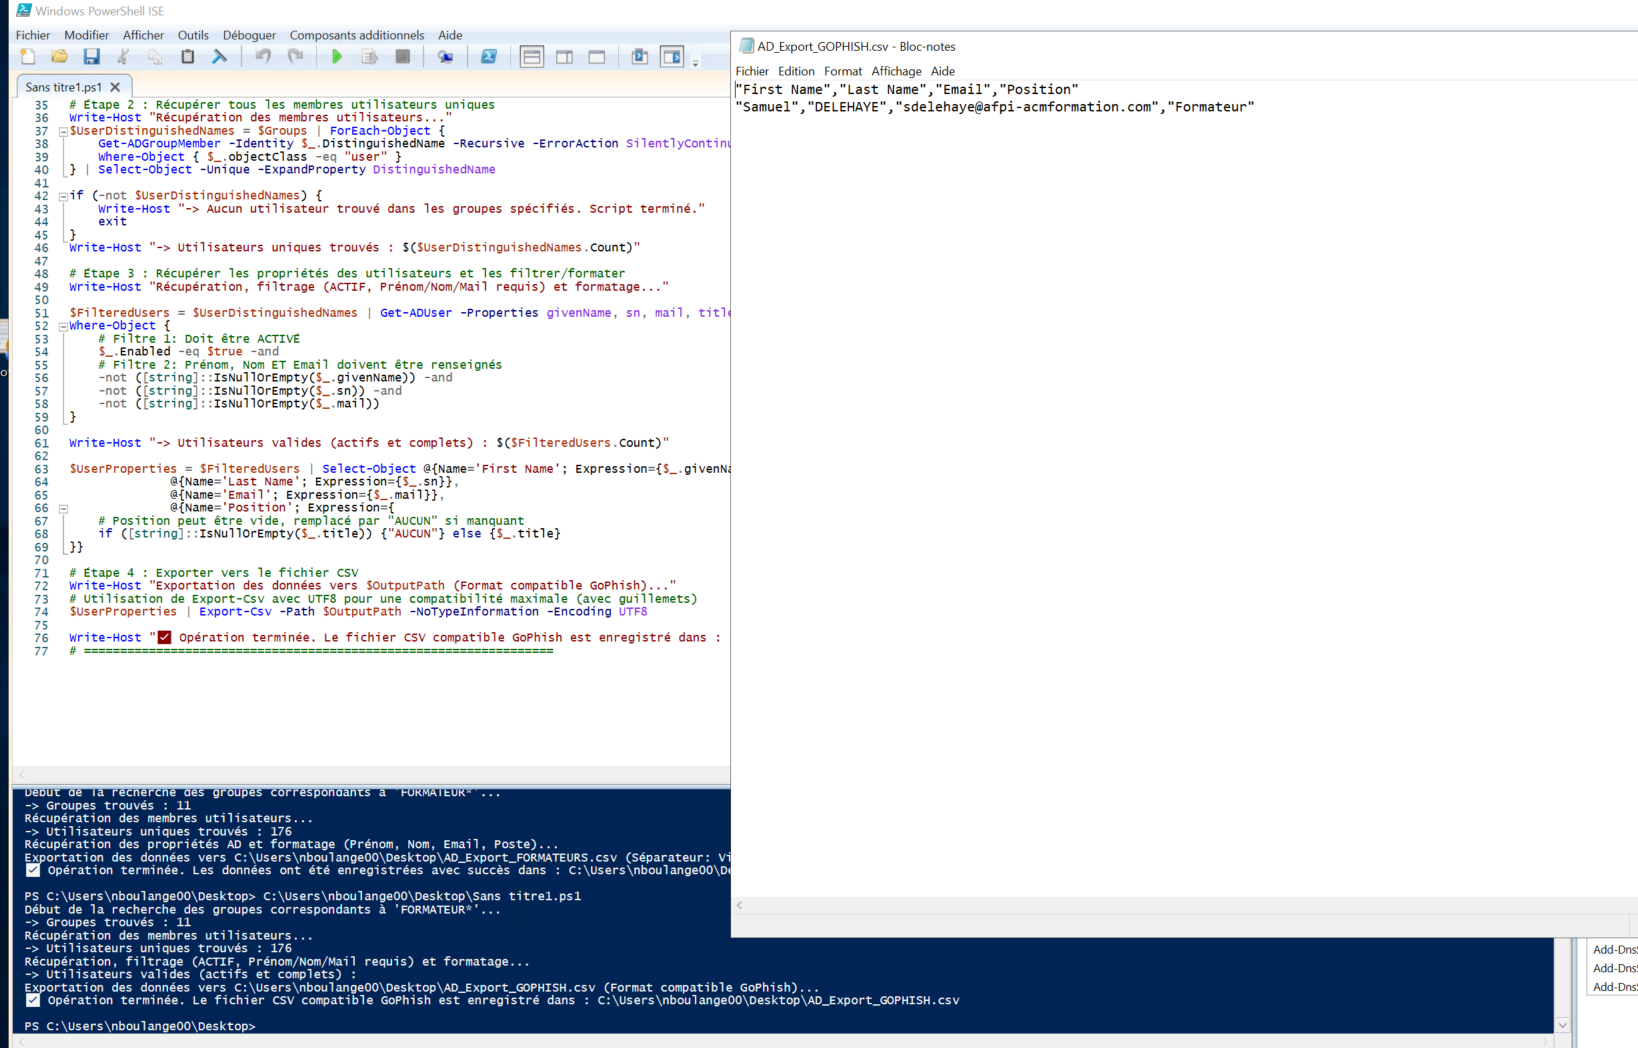The height and width of the screenshot is (1048, 1638).
Task: Open the Outils menu
Action: [x=193, y=35]
